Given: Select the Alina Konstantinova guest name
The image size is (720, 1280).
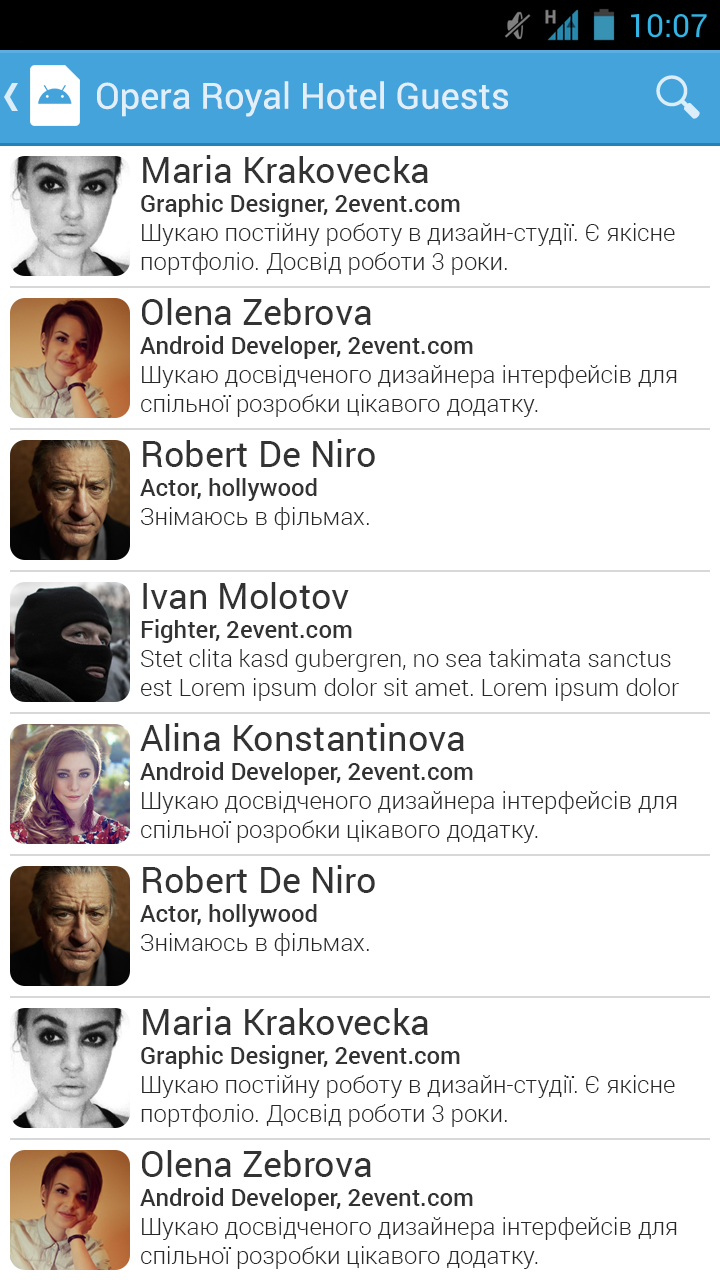Looking at the screenshot, I should coord(303,739).
